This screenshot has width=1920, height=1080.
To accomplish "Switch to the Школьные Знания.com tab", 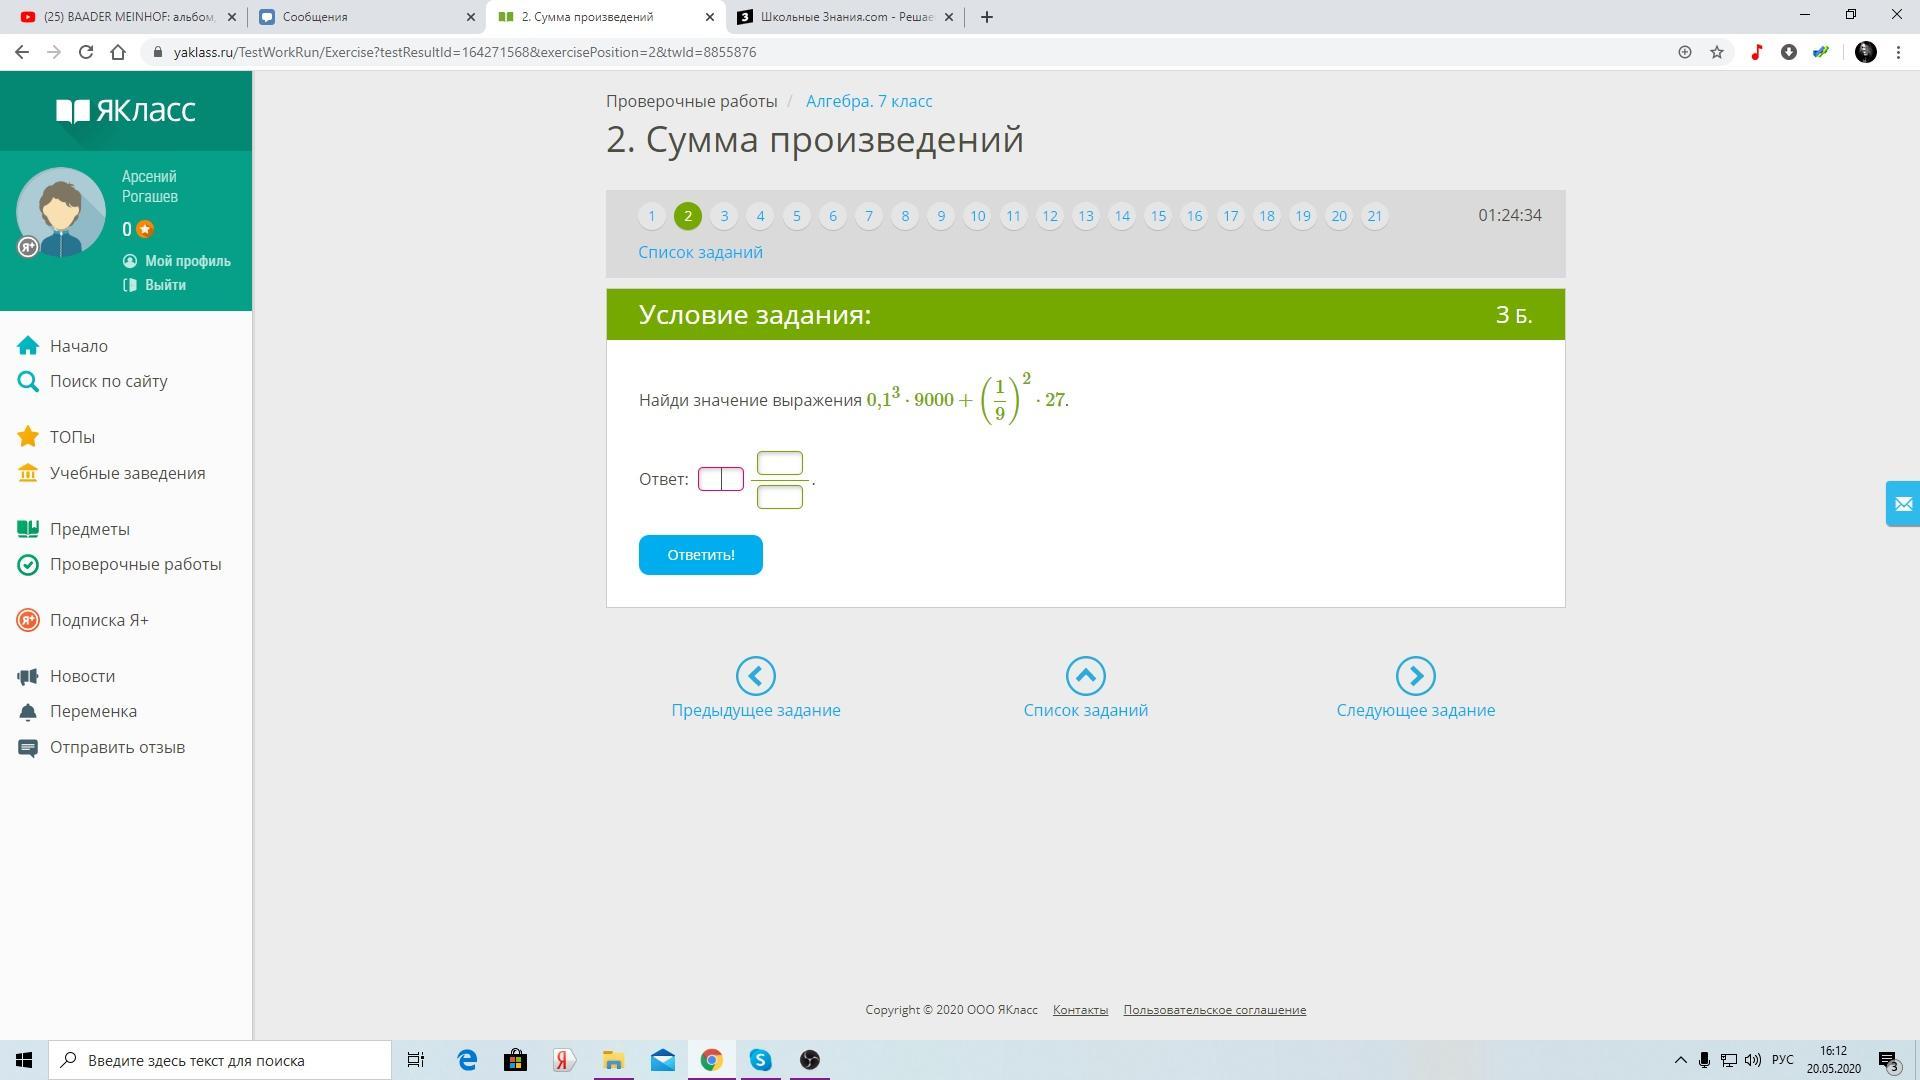I will [x=845, y=17].
